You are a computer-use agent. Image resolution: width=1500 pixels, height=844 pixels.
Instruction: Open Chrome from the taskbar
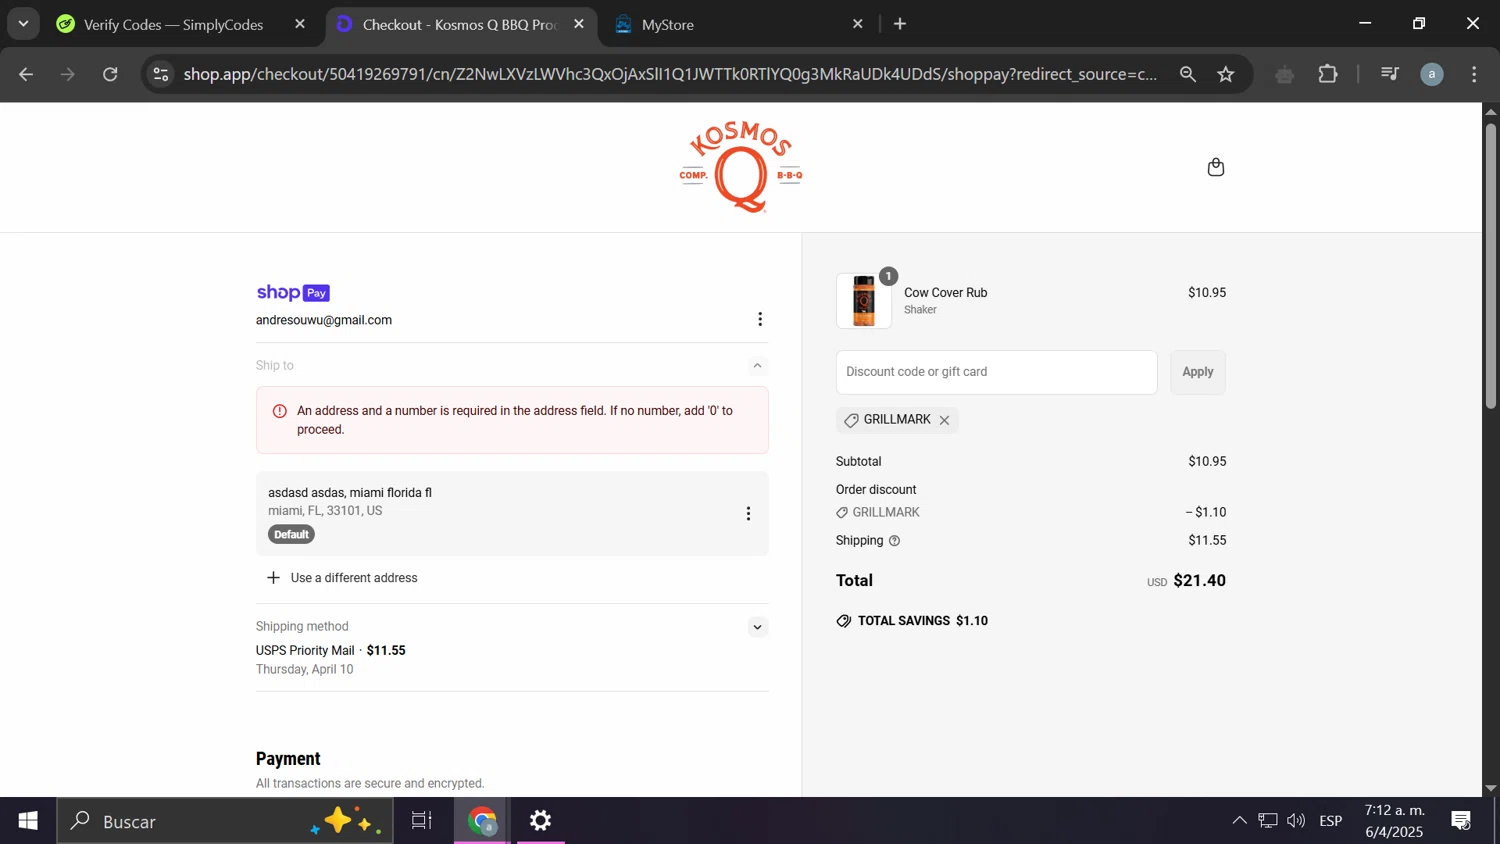click(483, 821)
